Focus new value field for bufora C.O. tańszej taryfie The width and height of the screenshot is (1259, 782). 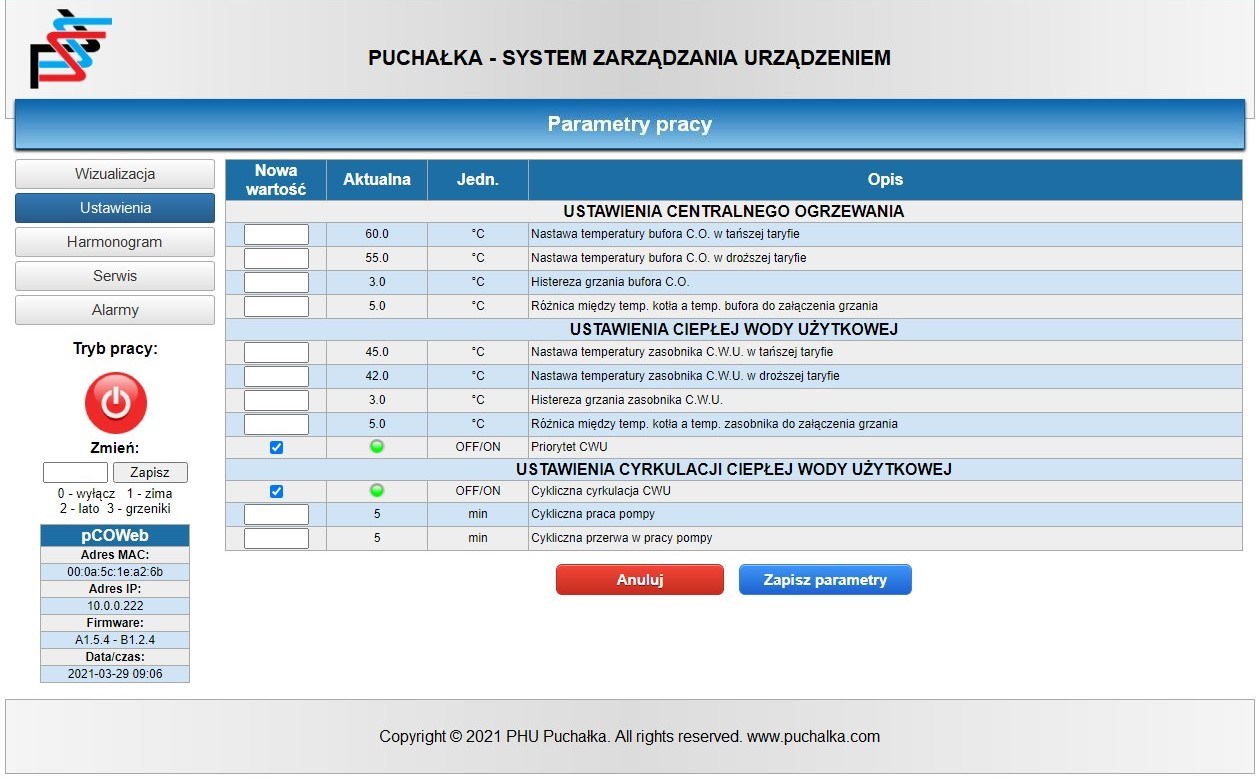tap(277, 234)
